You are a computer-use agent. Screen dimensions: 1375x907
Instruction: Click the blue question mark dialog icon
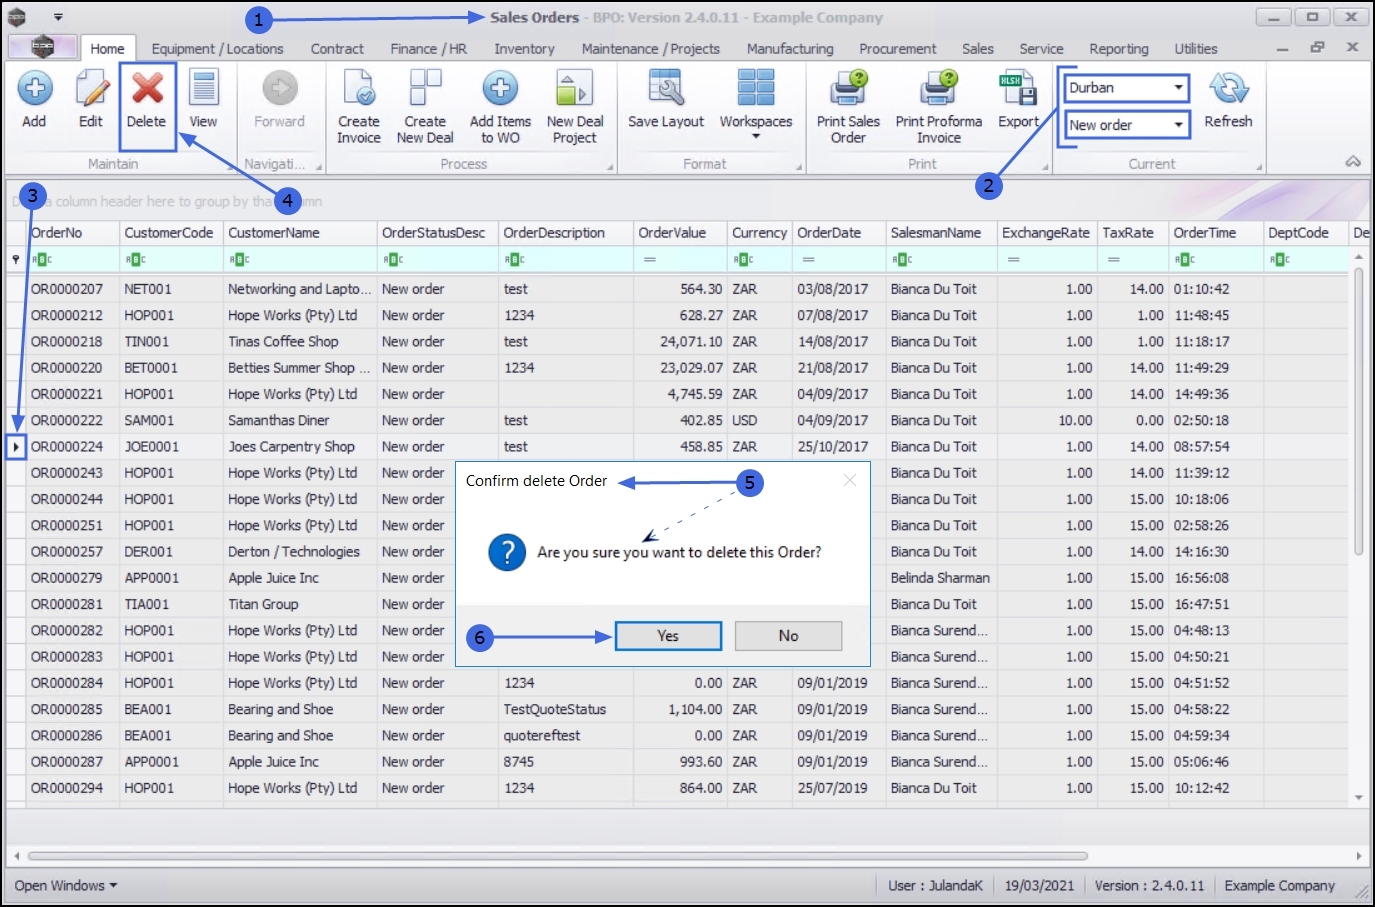(x=507, y=552)
